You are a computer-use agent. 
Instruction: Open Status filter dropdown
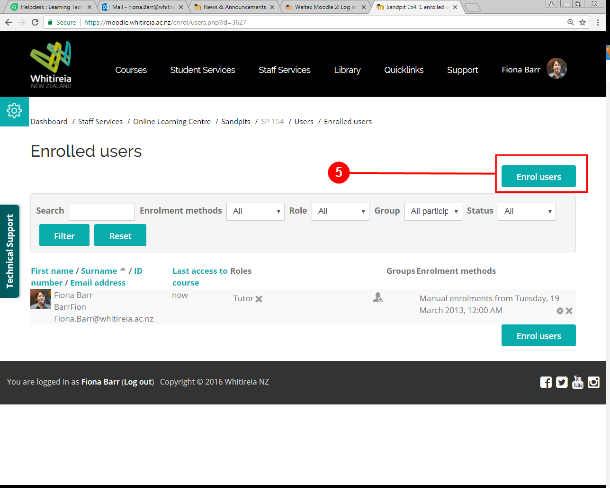(526, 211)
